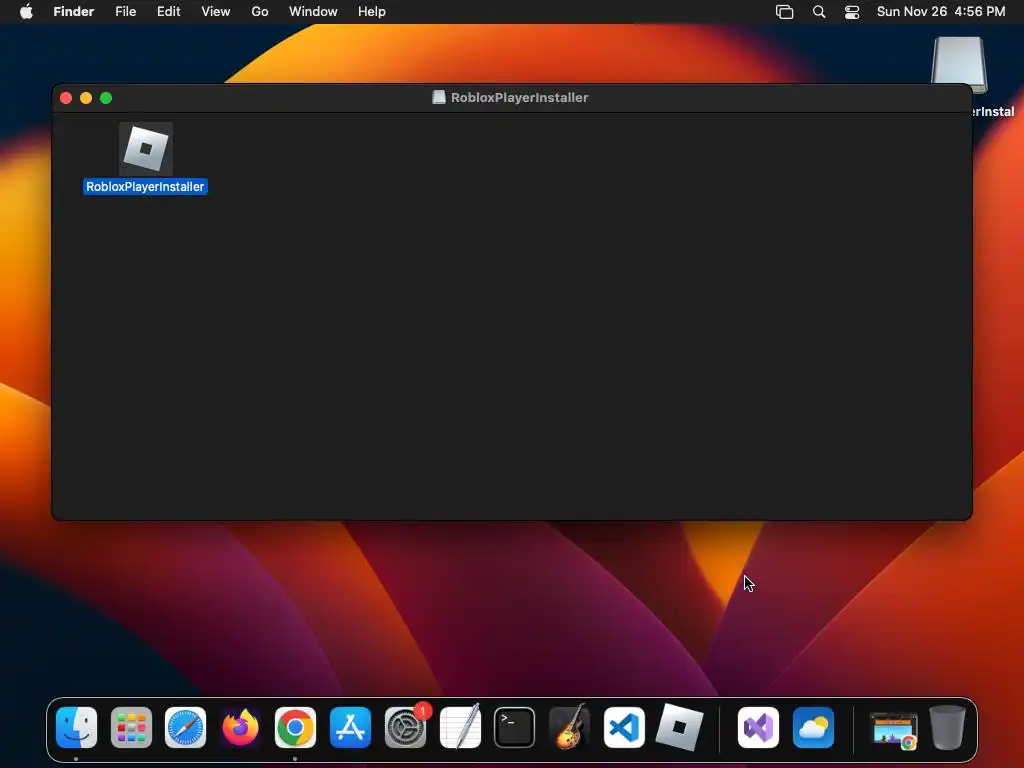Launch Firefox from the Dock
The height and width of the screenshot is (768, 1024).
tap(240, 728)
